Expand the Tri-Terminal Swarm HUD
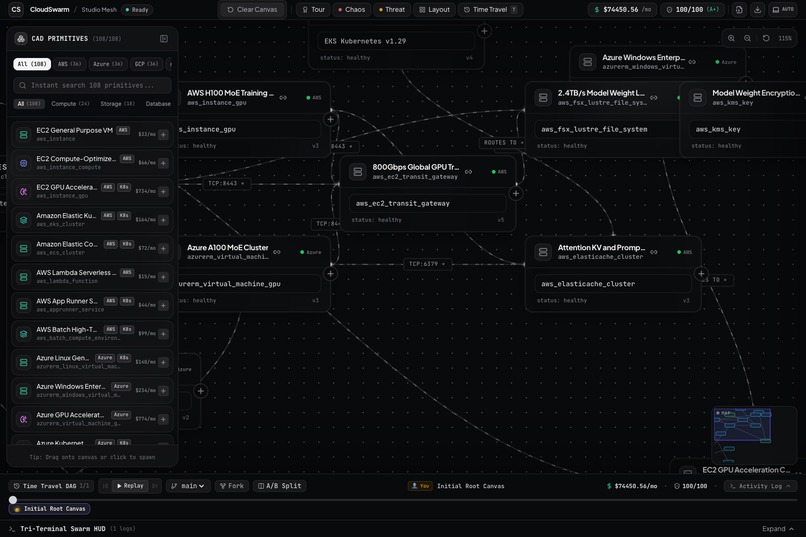Screen dimensions: 806x537 pyautogui.click(x=778, y=529)
